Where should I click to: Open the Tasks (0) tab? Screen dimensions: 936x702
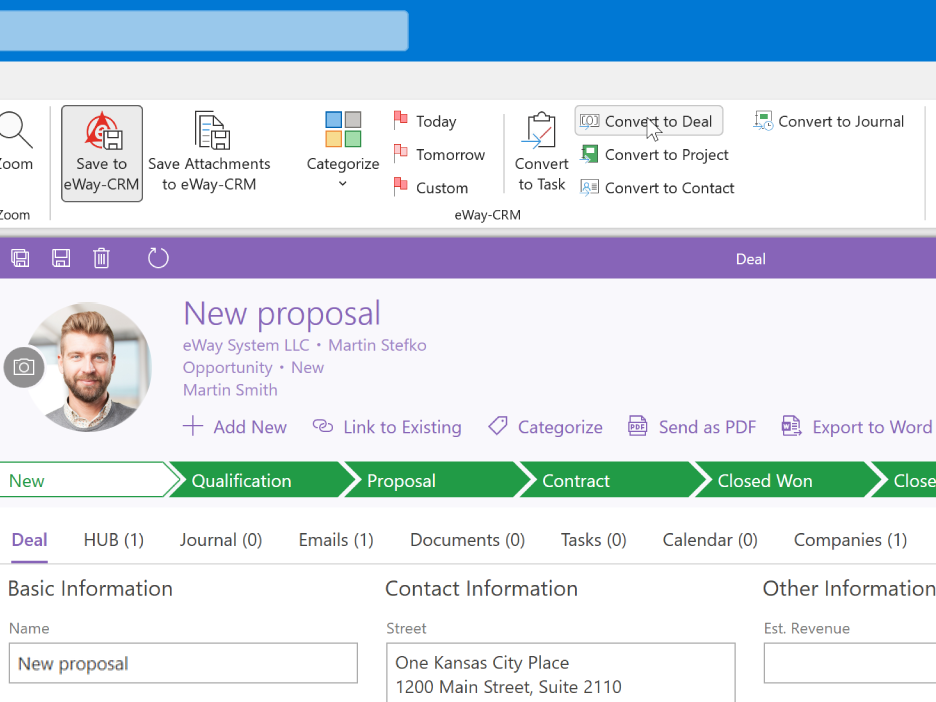594,540
